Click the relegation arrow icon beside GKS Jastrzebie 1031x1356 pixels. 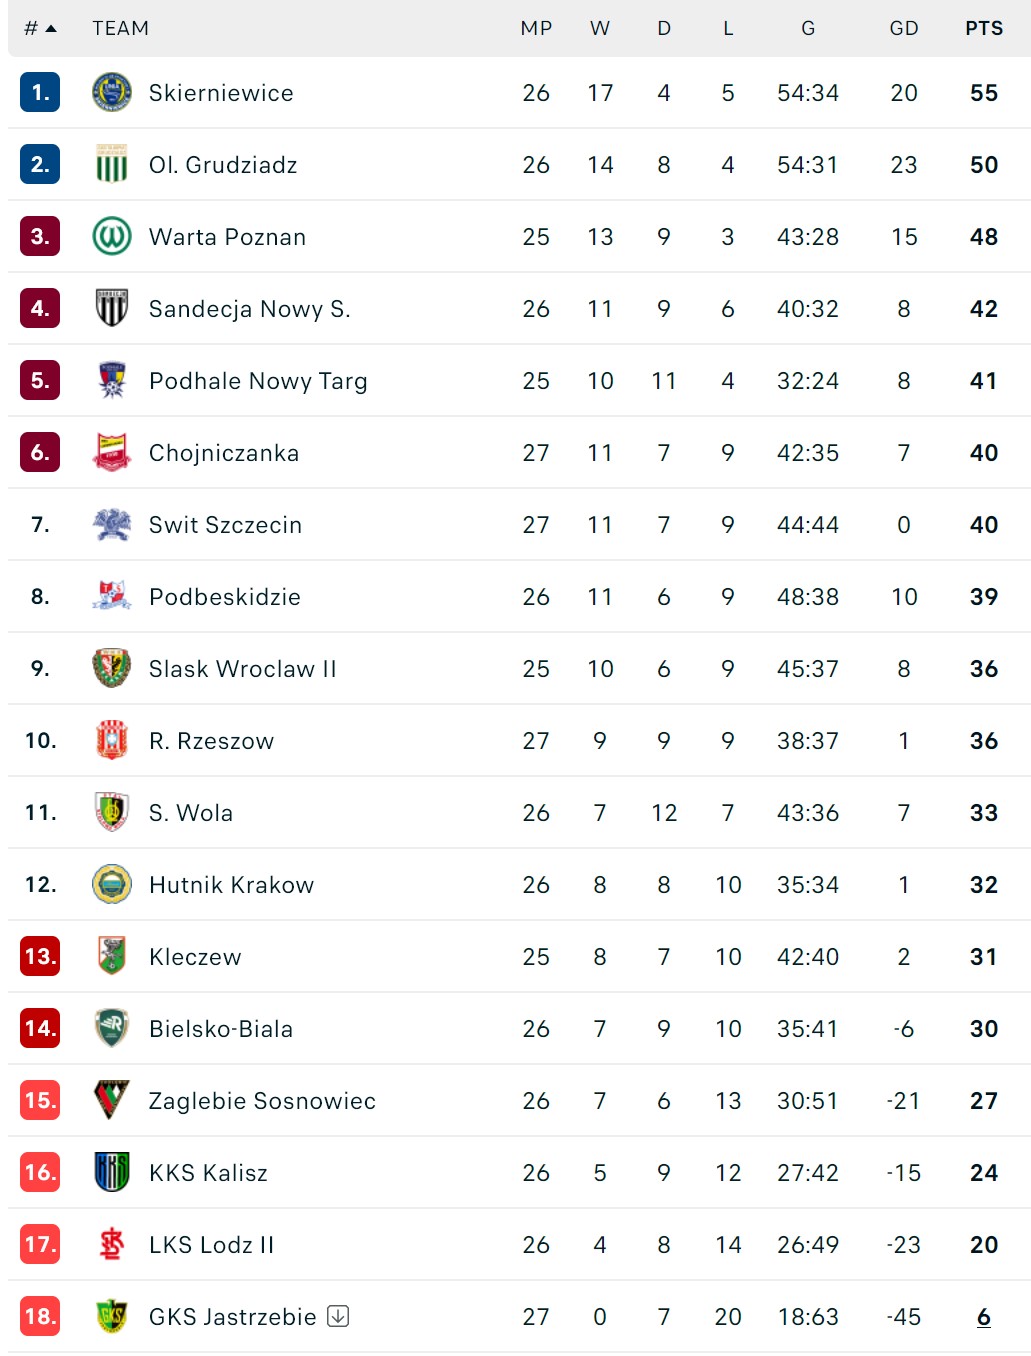[339, 1316]
